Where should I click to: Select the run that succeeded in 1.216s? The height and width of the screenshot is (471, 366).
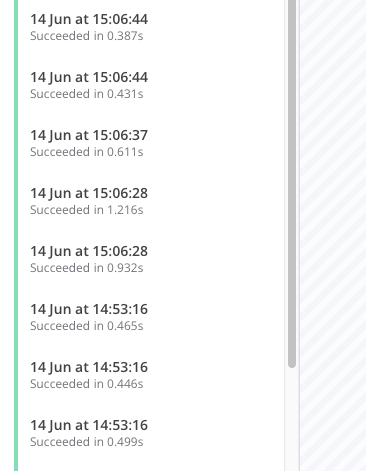tap(151, 201)
